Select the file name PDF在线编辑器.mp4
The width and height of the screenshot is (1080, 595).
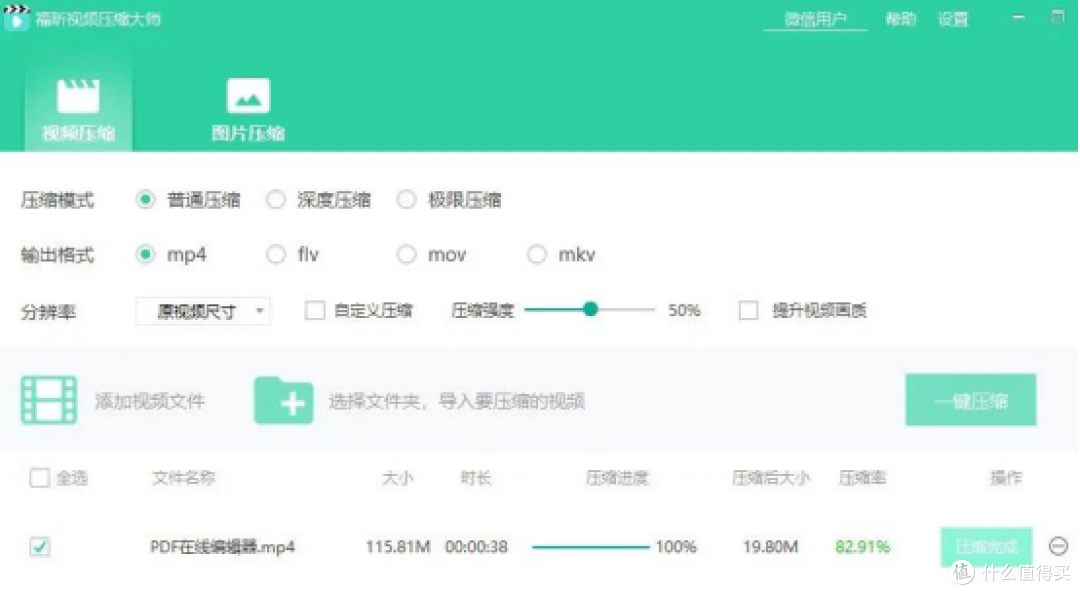click(222, 547)
